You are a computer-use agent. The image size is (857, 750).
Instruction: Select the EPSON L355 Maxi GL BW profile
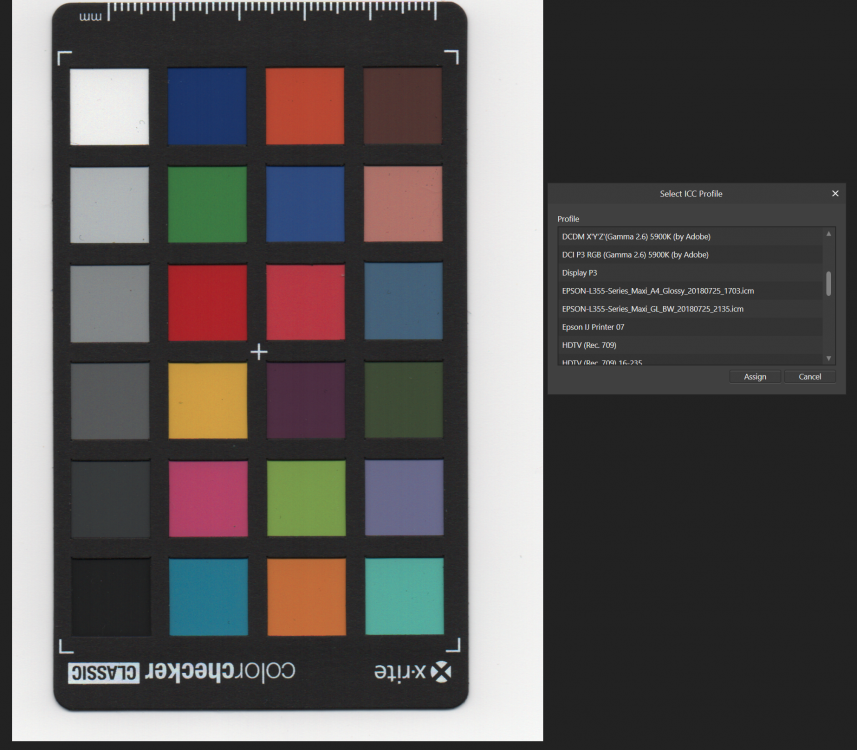[652, 309]
